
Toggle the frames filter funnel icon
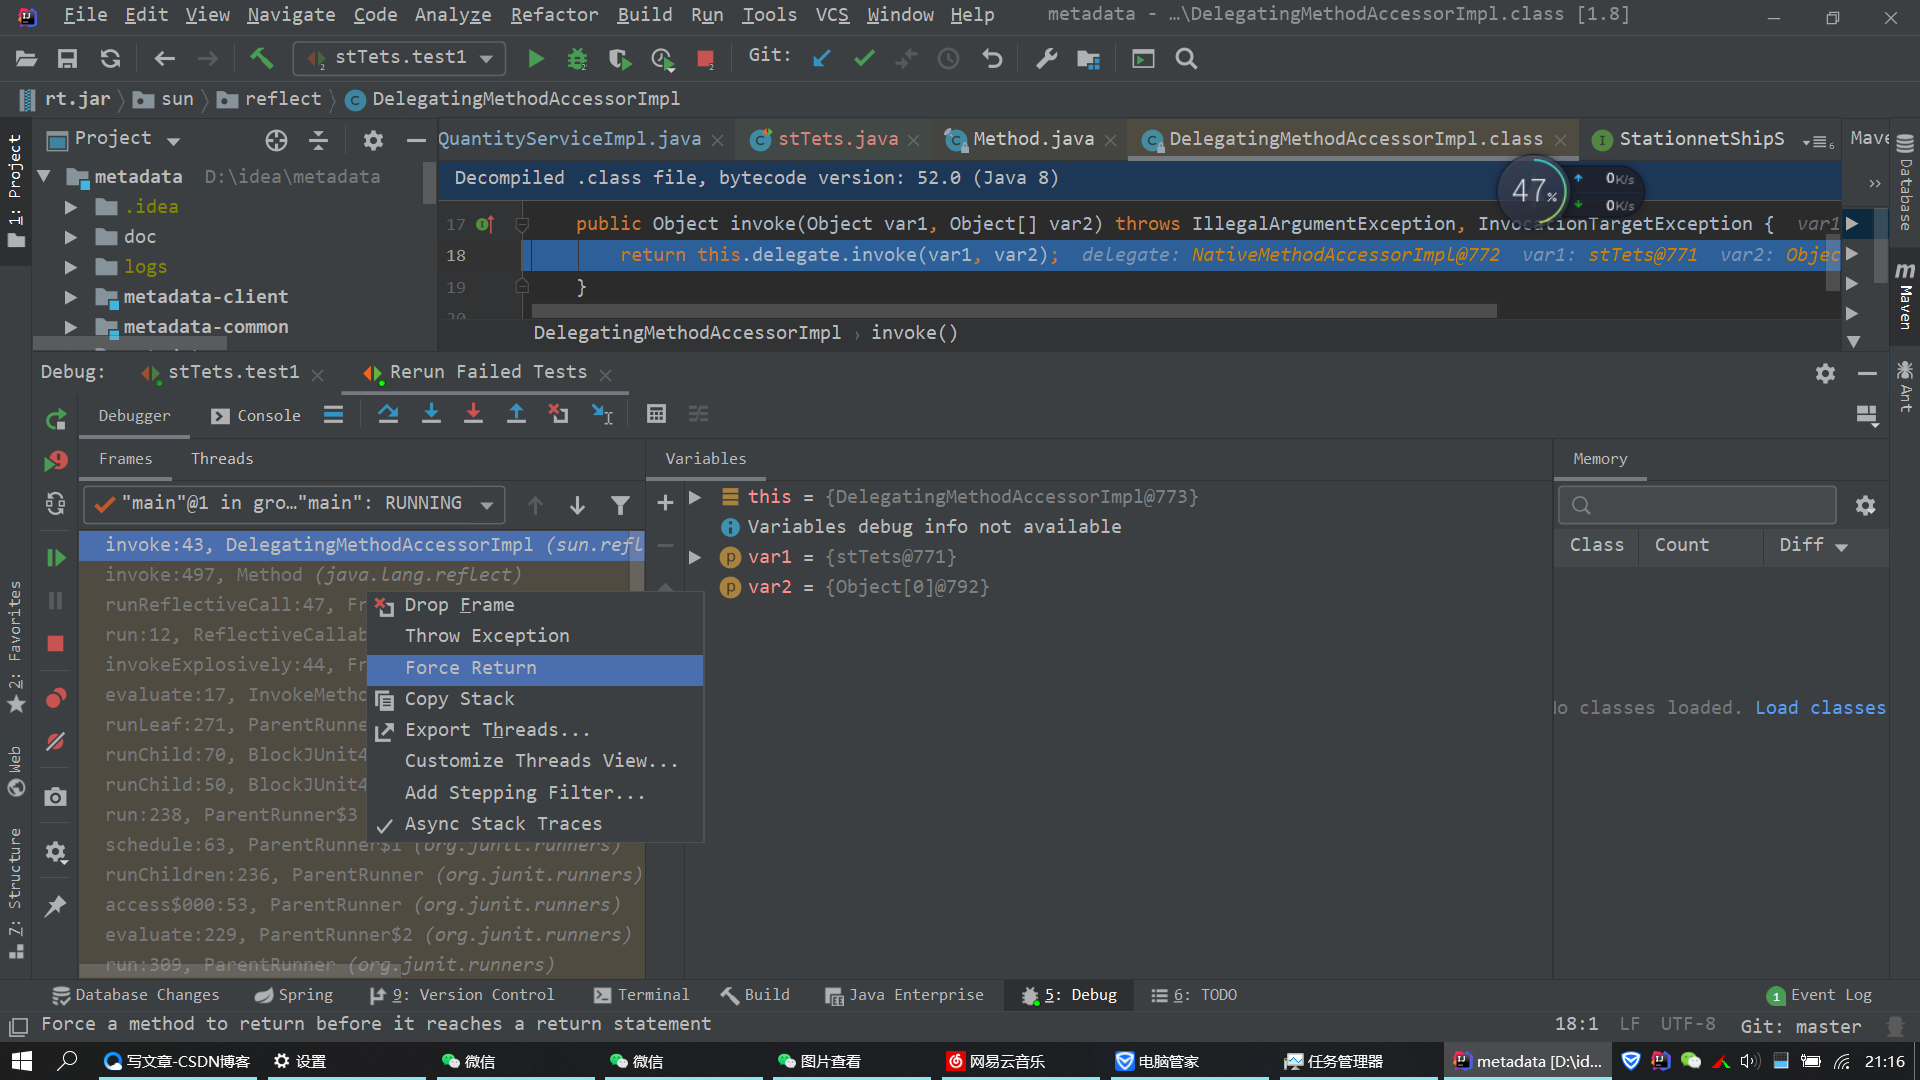[x=620, y=505]
